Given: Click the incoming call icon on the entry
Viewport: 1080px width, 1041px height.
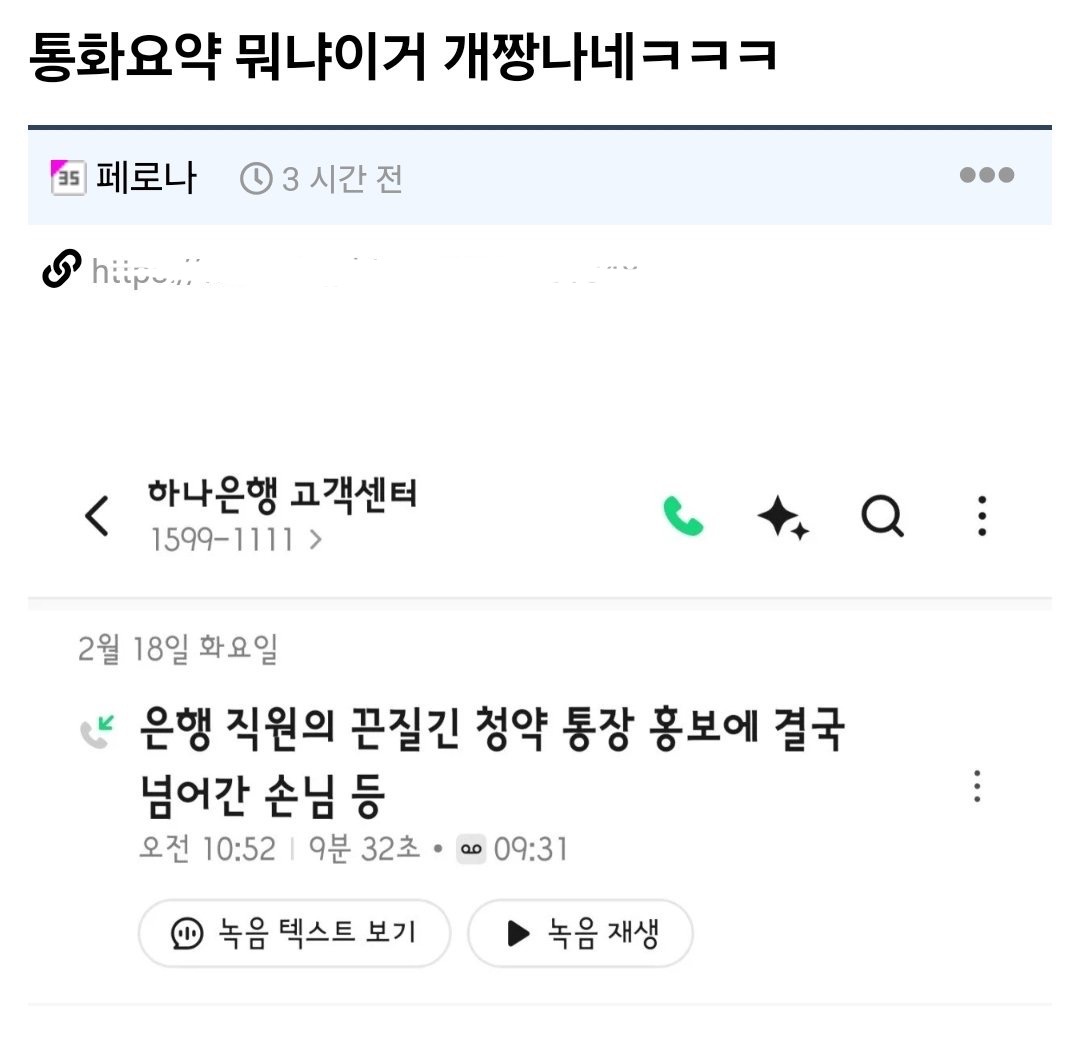Looking at the screenshot, I should tap(97, 732).
